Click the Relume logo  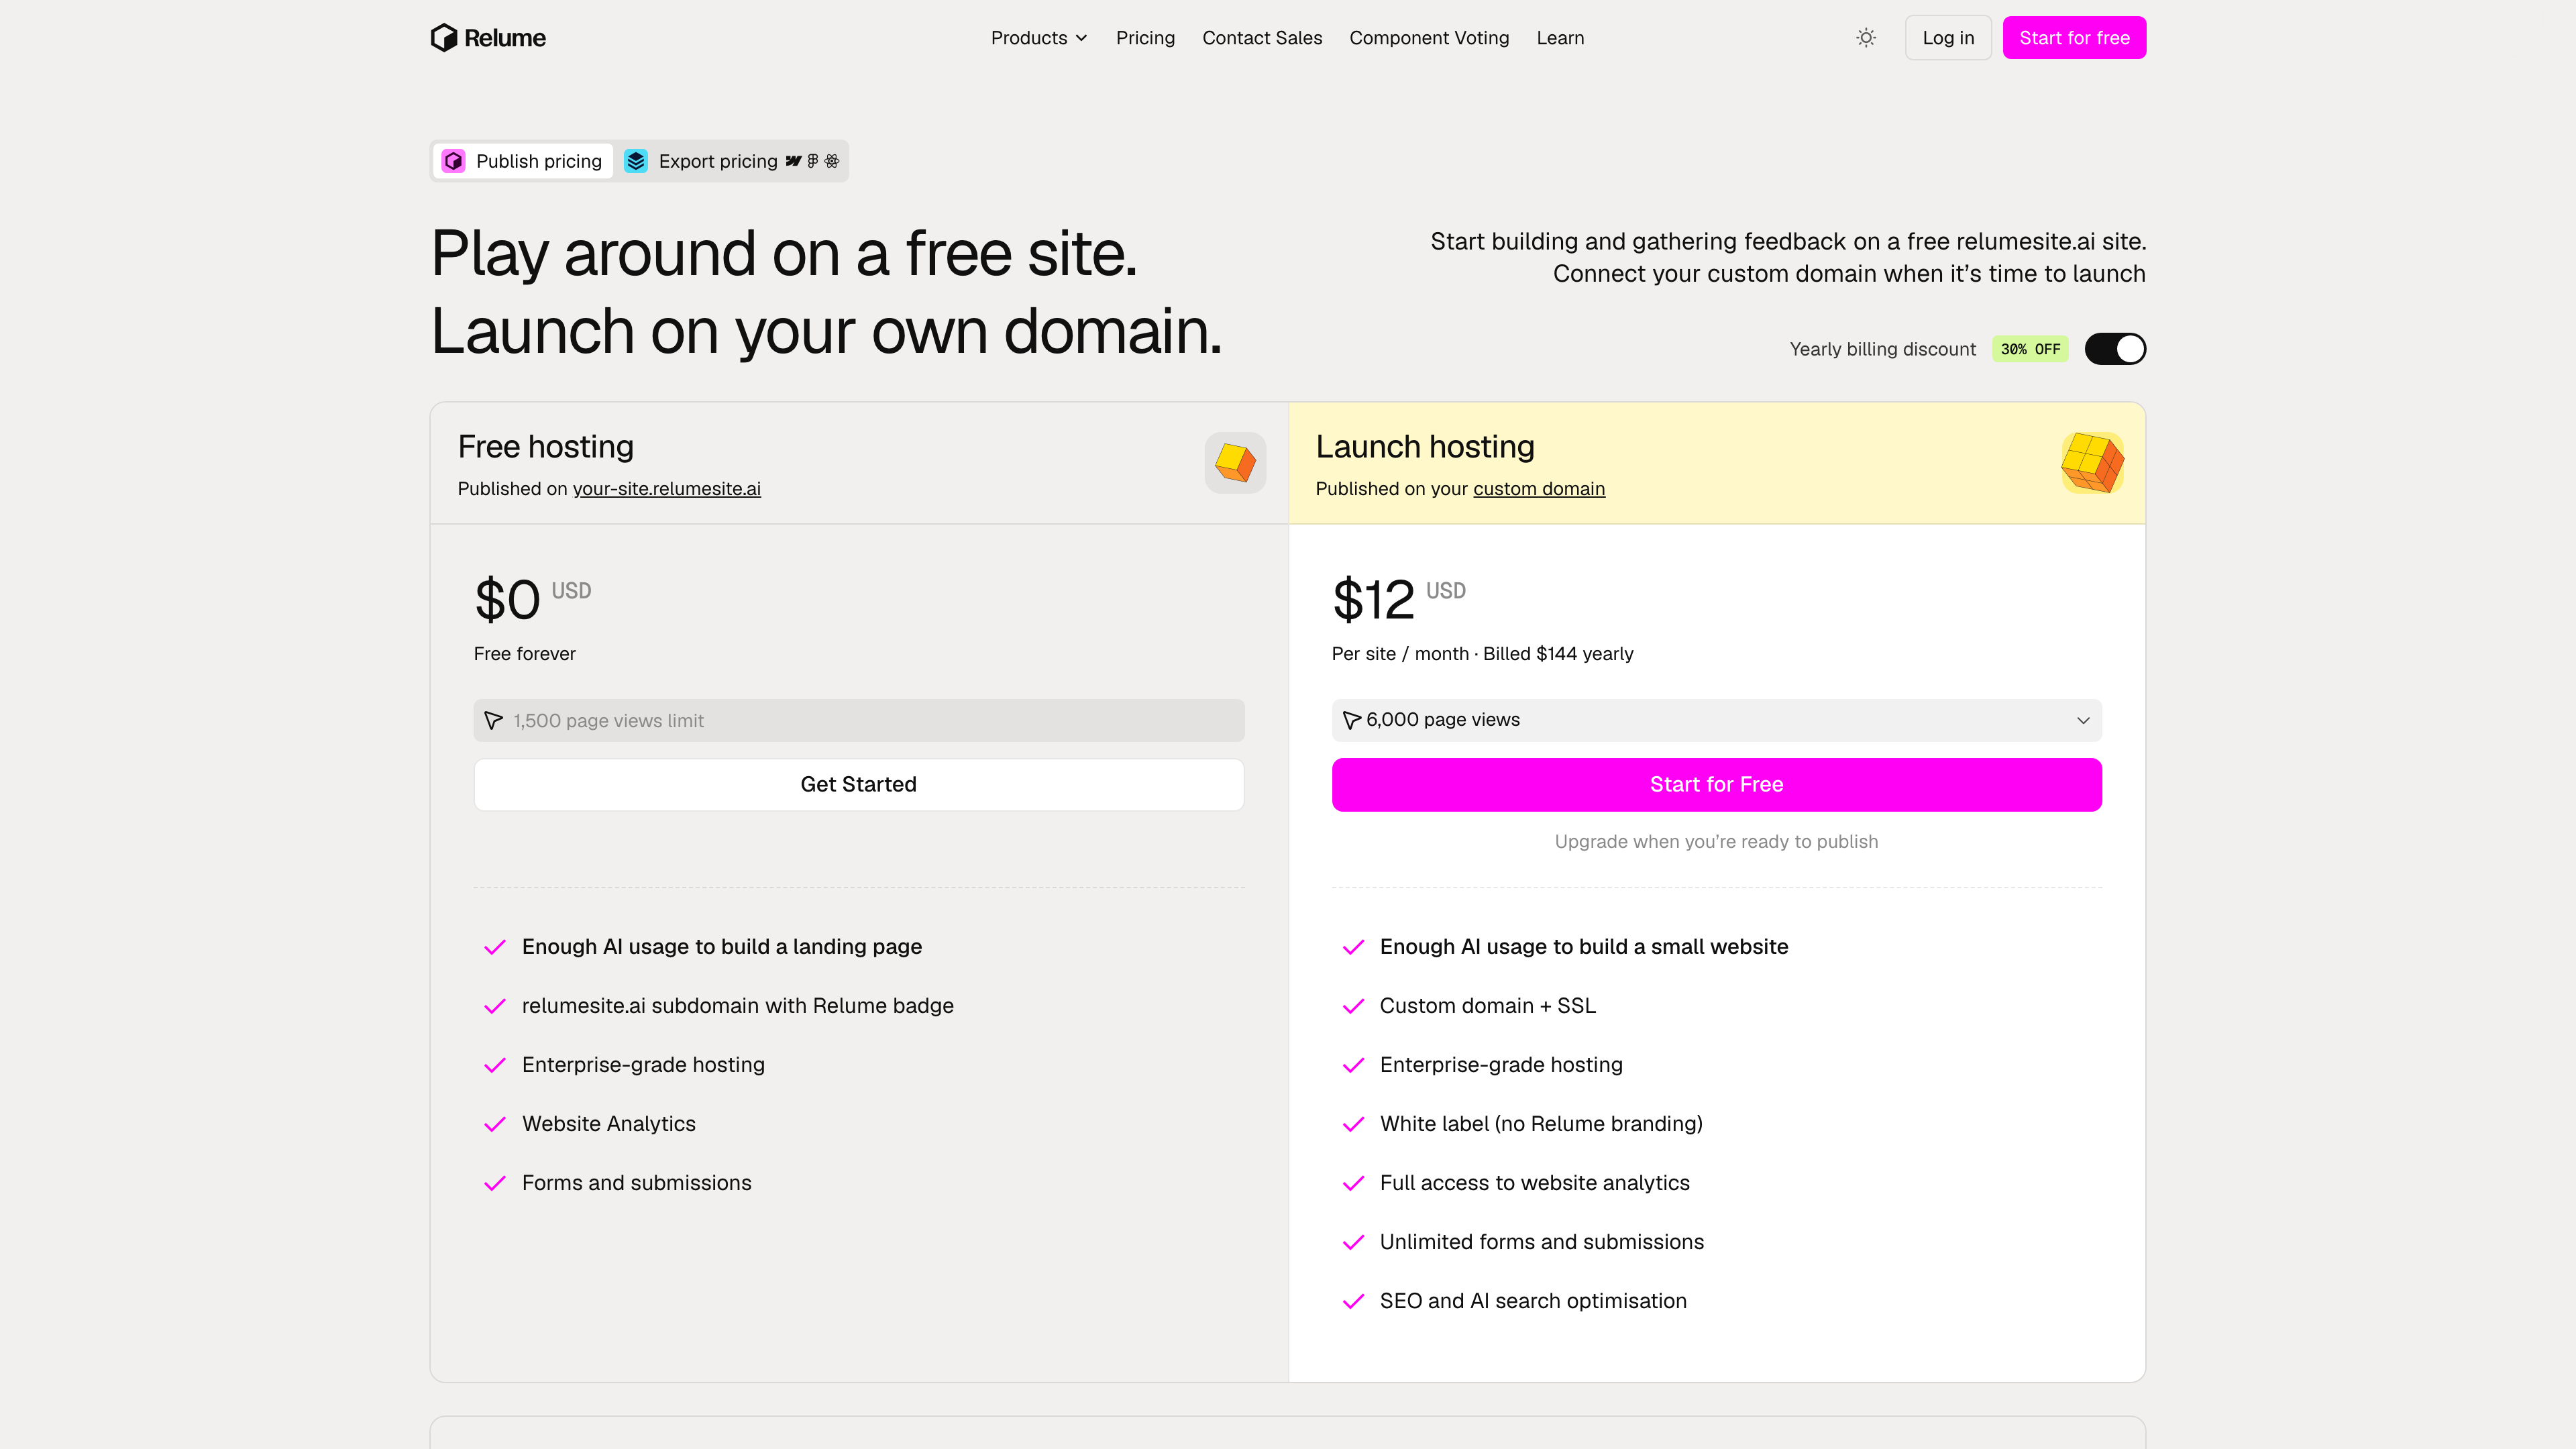tap(488, 38)
